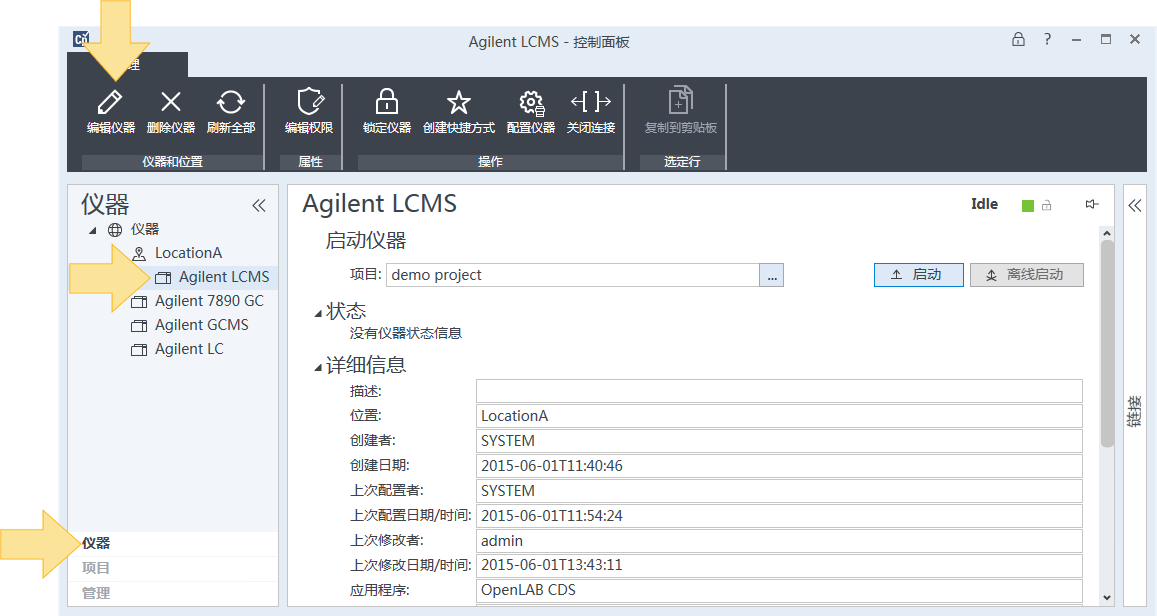Switch to 项目 navigation tab
This screenshot has height=616, width=1157.
[x=173, y=568]
